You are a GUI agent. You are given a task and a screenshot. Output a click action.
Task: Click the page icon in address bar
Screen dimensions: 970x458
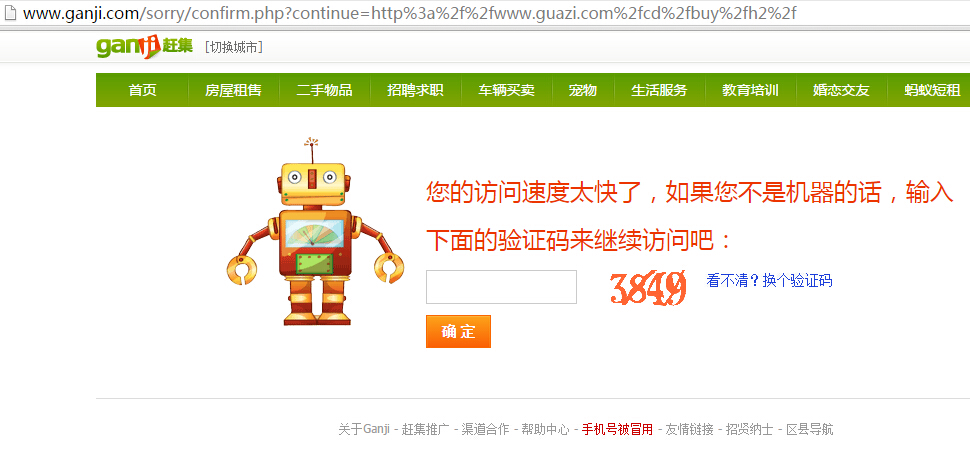pyautogui.click(x=9, y=12)
